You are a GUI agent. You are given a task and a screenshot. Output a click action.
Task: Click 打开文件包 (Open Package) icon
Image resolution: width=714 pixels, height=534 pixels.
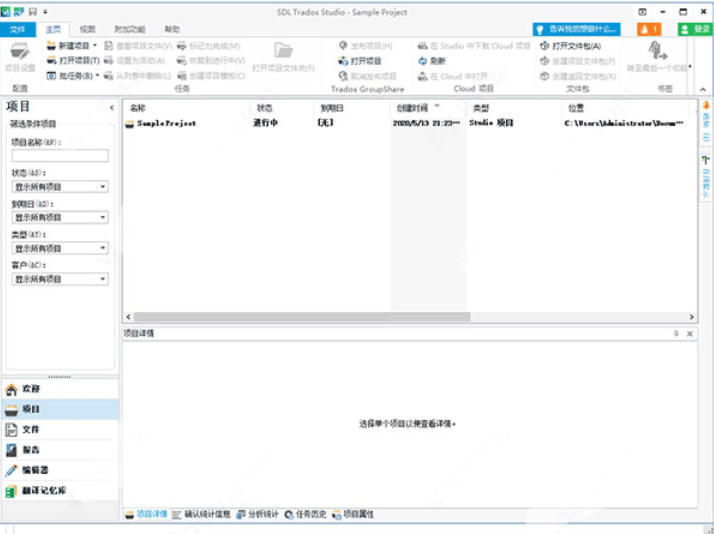pos(545,46)
